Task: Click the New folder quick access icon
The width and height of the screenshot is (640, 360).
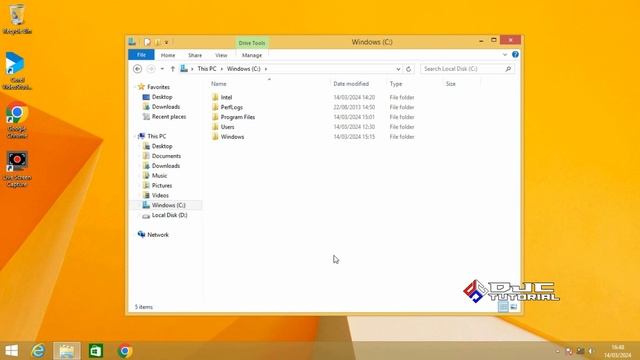Action: pyautogui.click(x=158, y=42)
